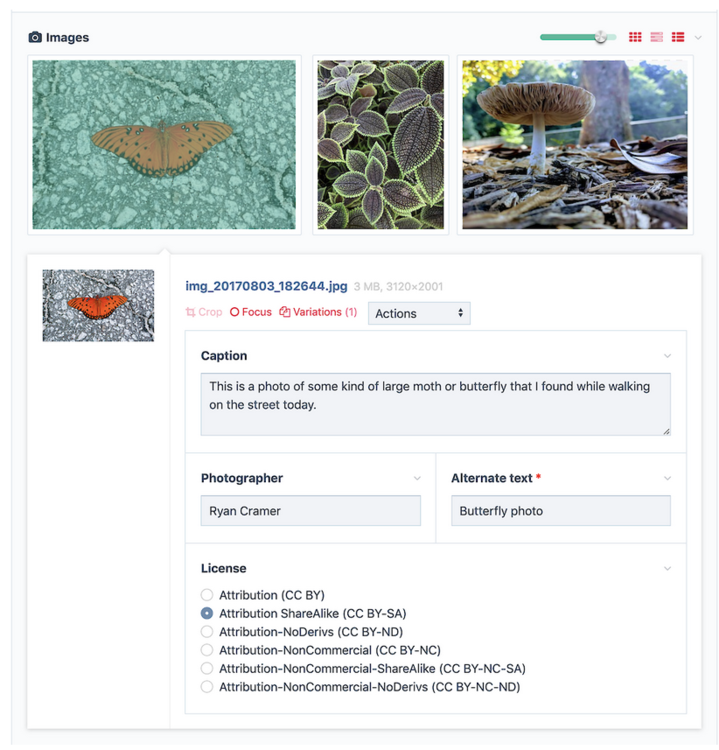Click the Crop tool icon
The width and height of the screenshot is (719, 750).
point(191,313)
